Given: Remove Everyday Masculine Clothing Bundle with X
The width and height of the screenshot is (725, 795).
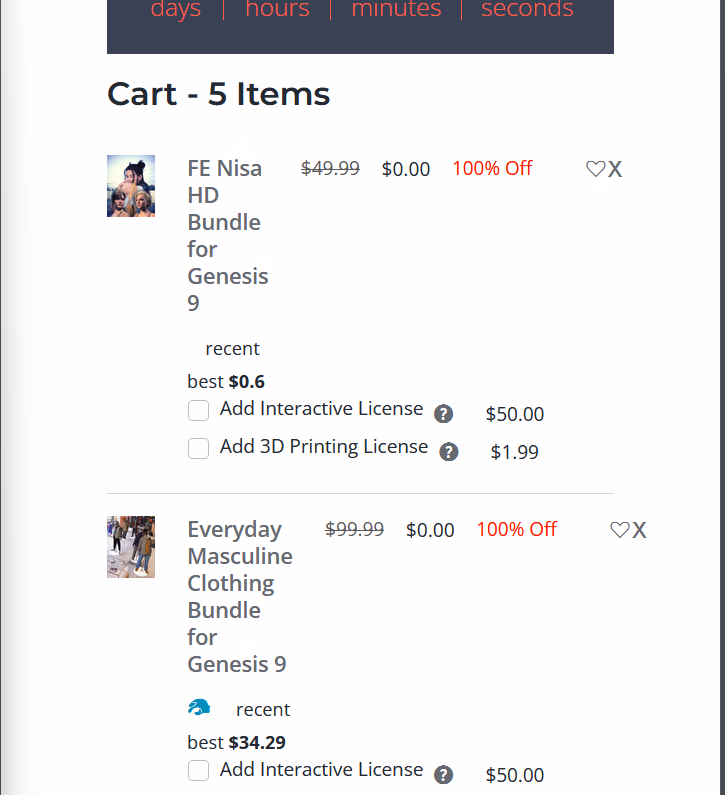Looking at the screenshot, I should coord(640,531).
